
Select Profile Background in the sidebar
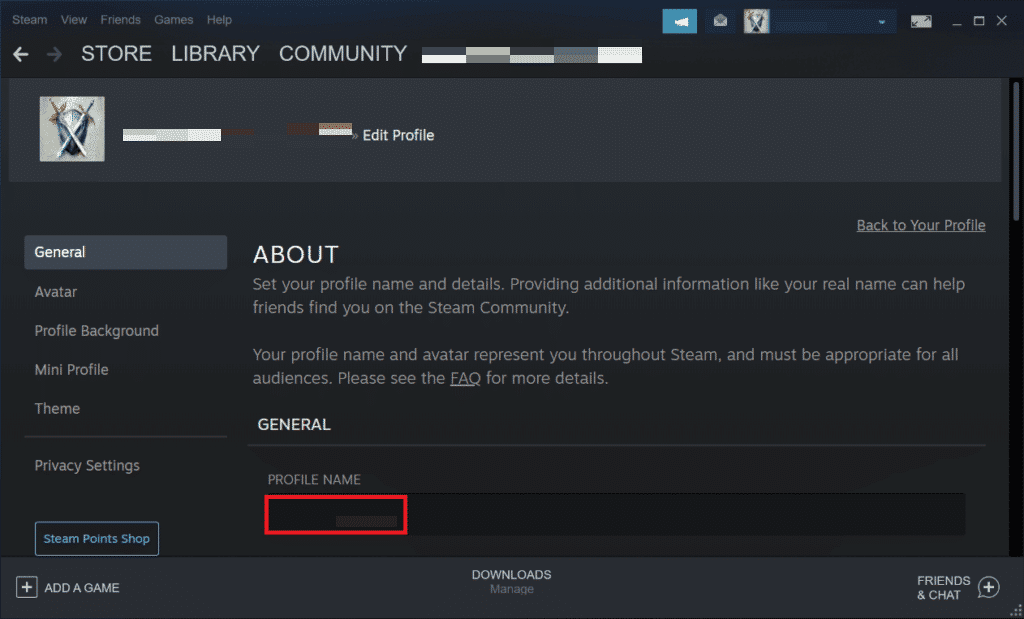tap(97, 331)
